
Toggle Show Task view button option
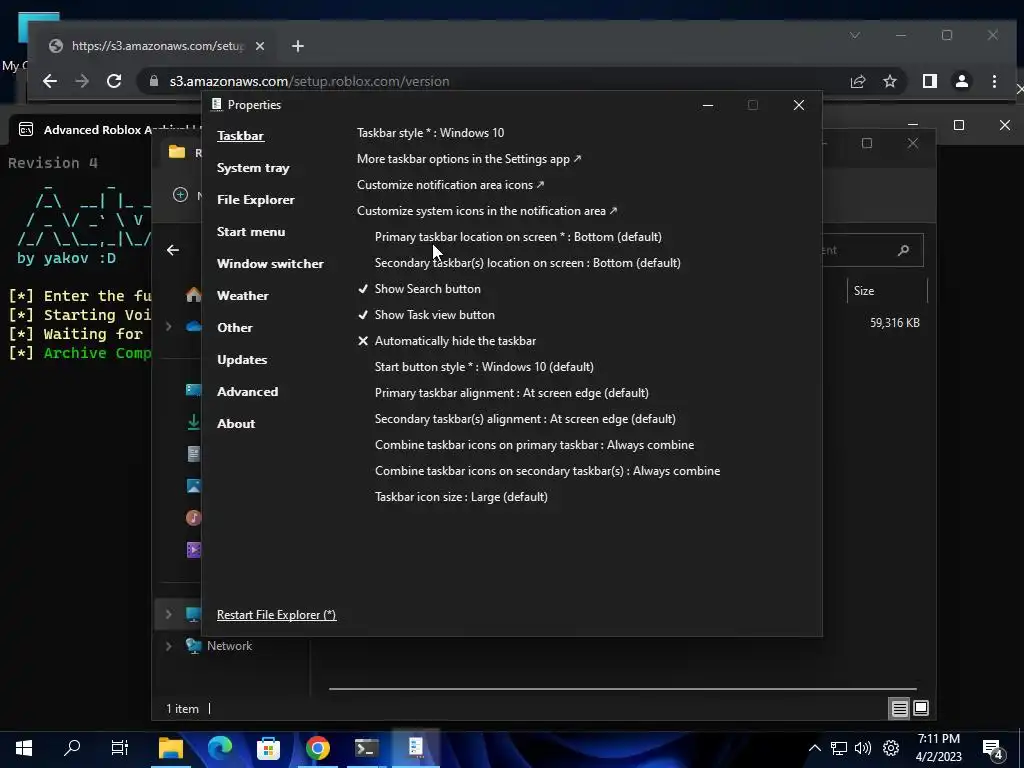(x=426, y=315)
